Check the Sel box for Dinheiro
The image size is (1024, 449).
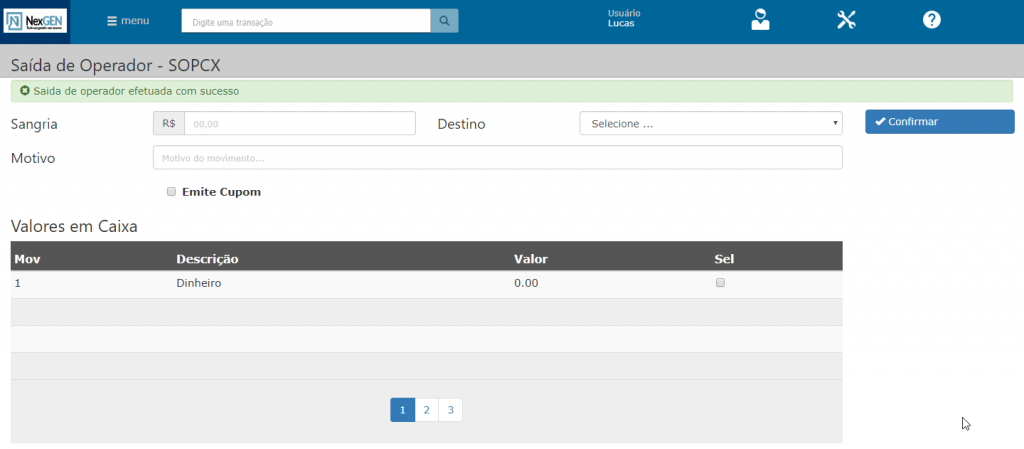pyautogui.click(x=720, y=283)
